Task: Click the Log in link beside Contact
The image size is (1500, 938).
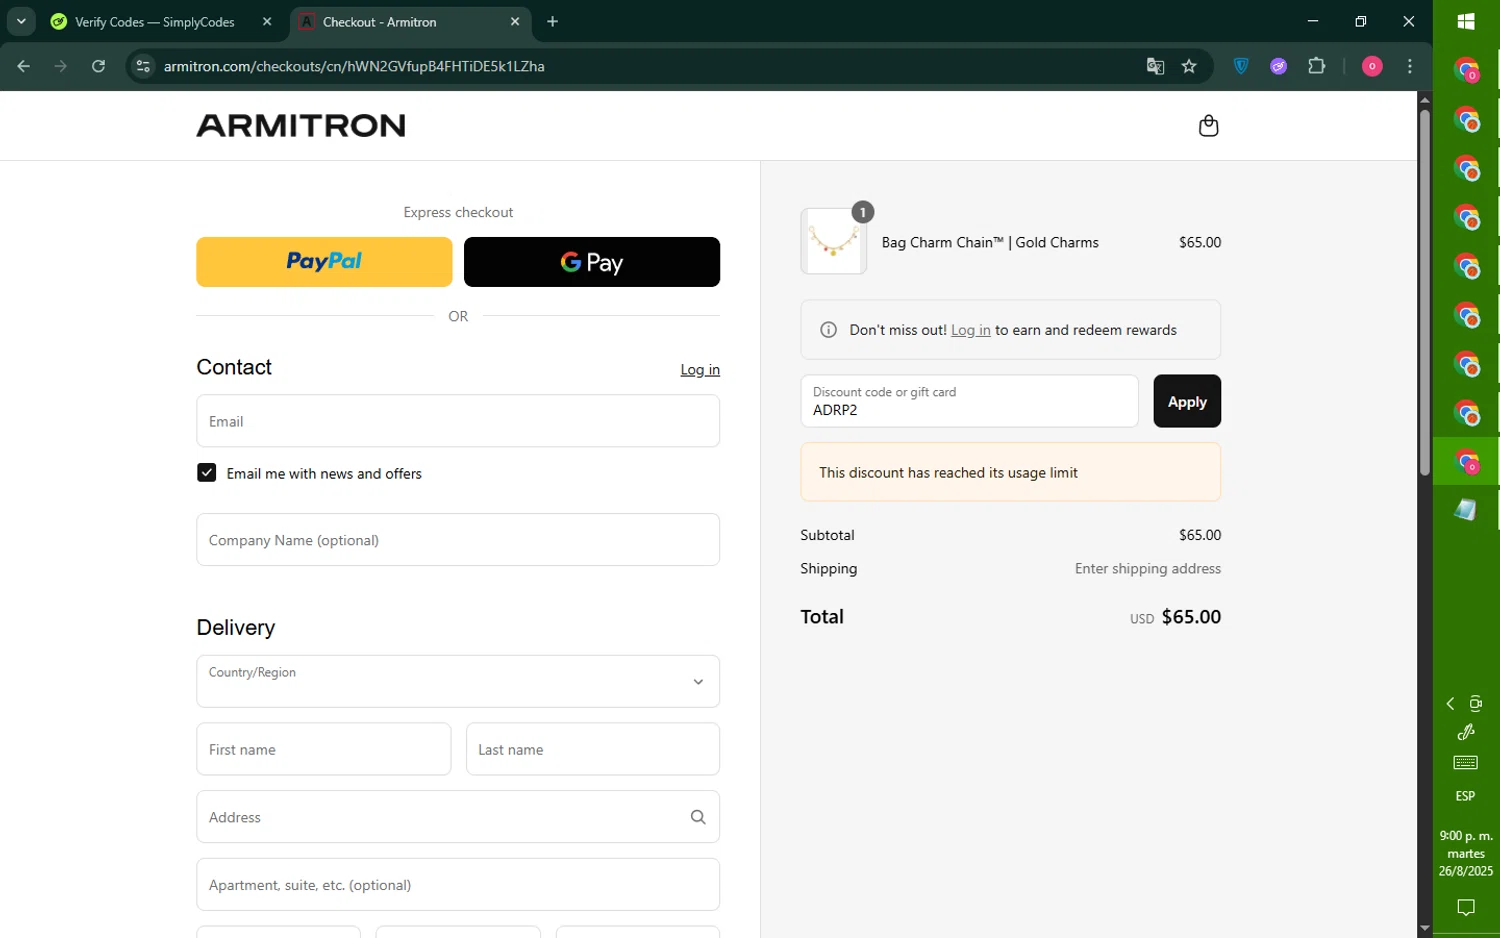Action: click(x=700, y=370)
